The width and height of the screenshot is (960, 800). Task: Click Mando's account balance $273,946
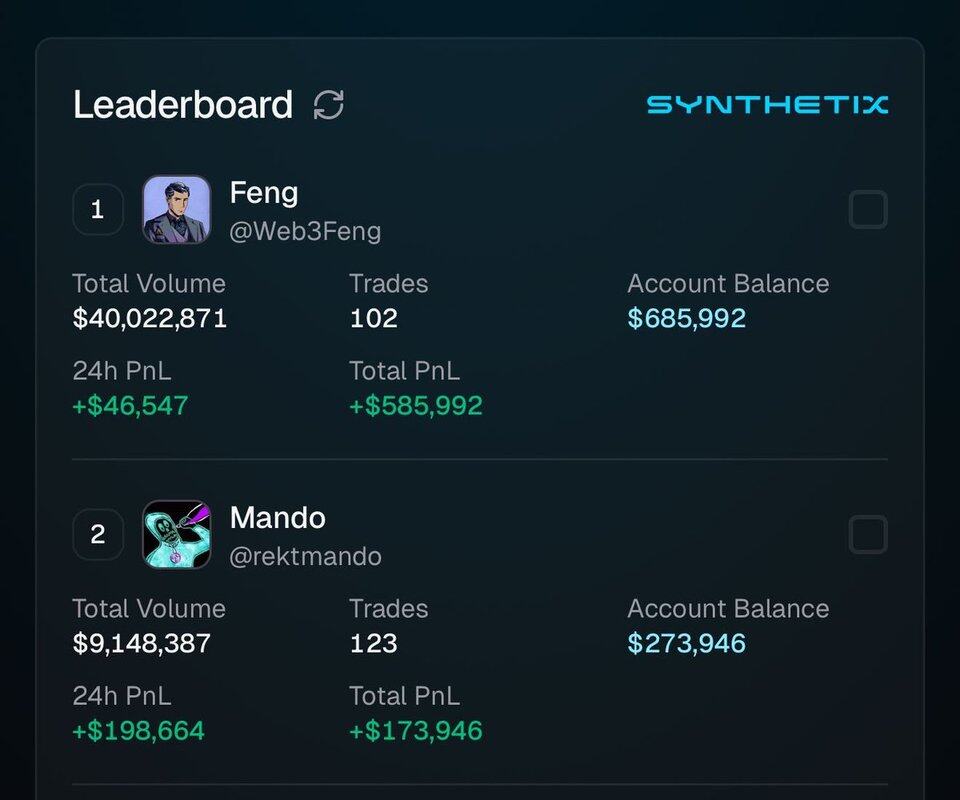[x=687, y=643]
